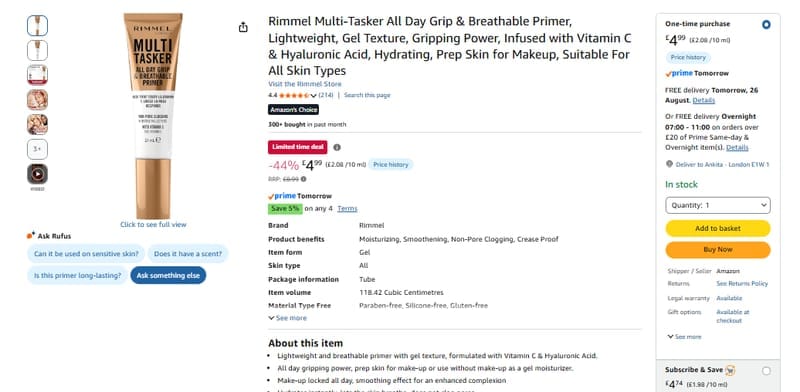Open the star rating breakdown chevron
Viewport: 800px width, 392px height.
click(x=313, y=95)
